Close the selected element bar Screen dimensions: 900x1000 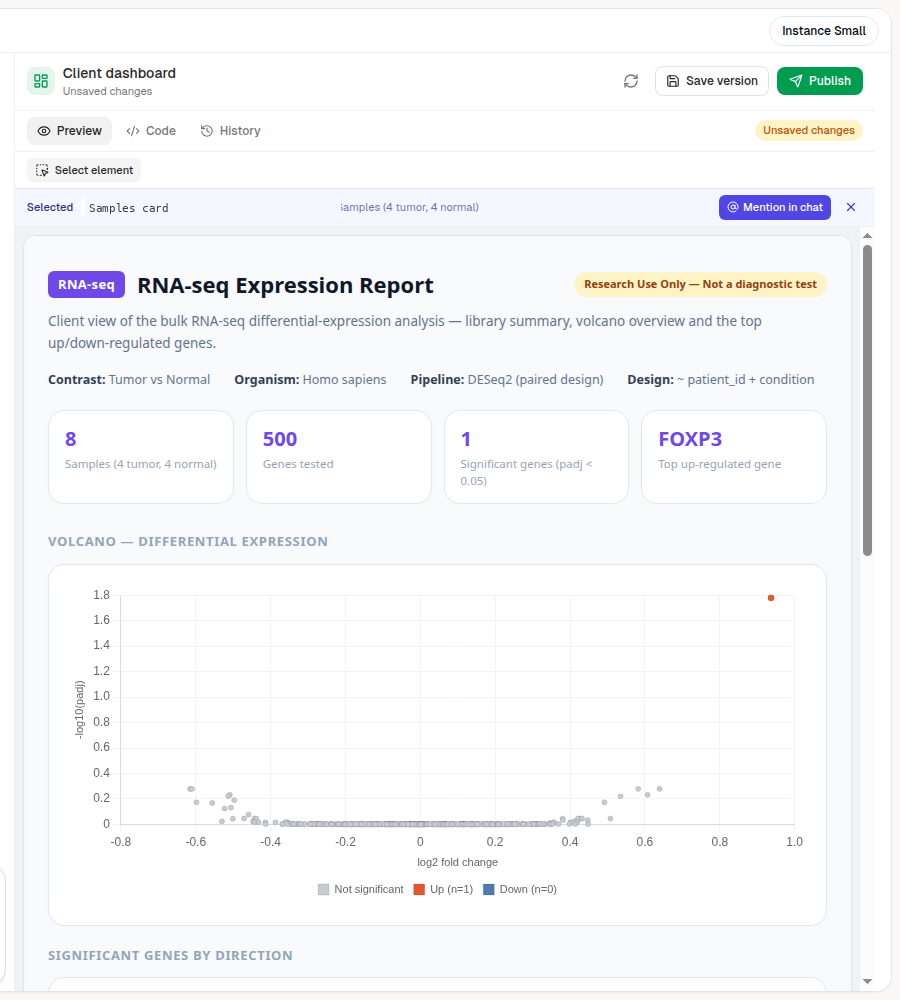click(851, 207)
